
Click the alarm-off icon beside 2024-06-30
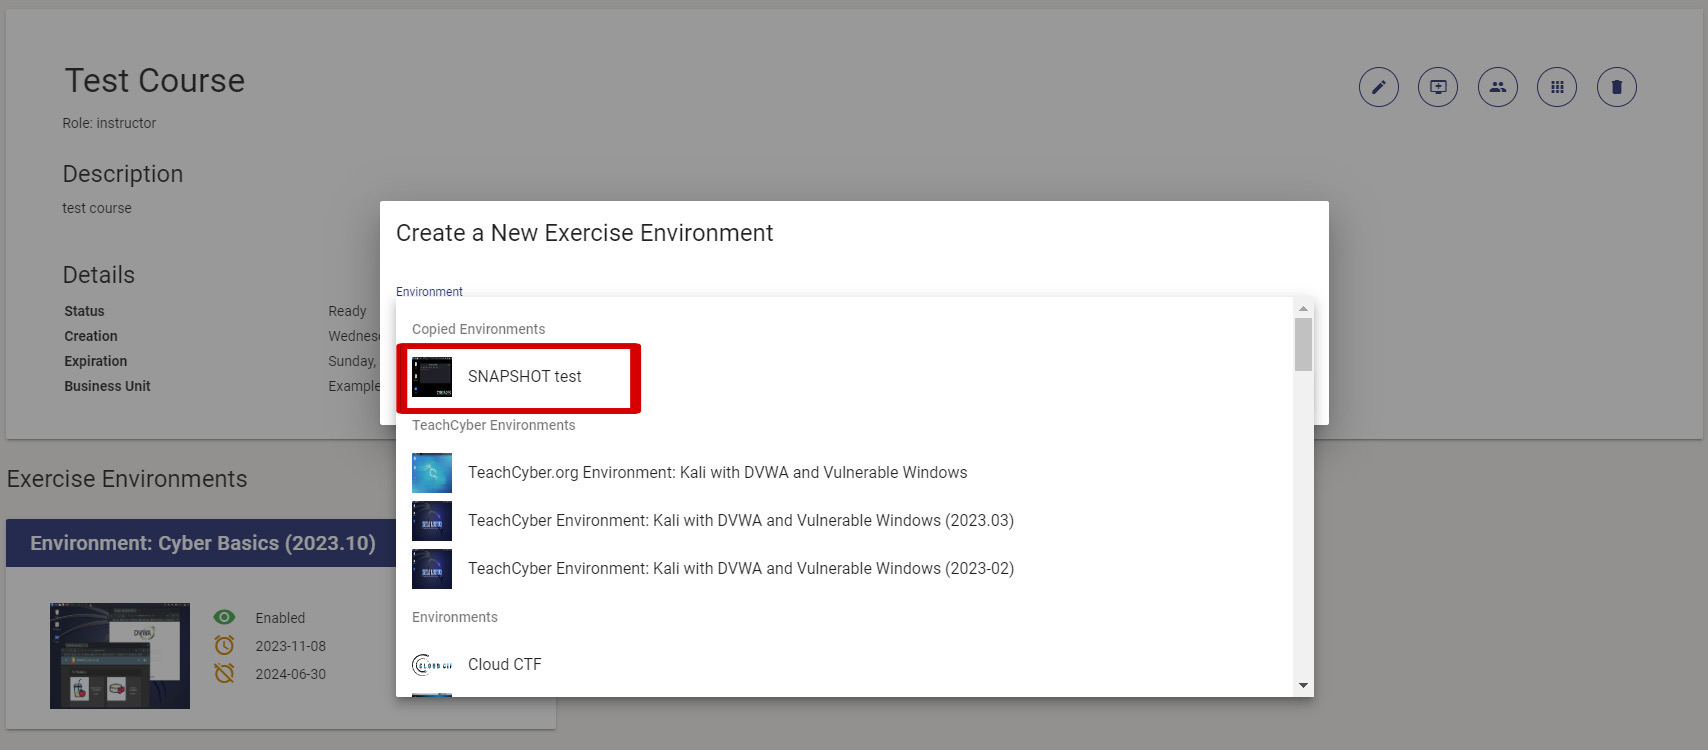[225, 674]
